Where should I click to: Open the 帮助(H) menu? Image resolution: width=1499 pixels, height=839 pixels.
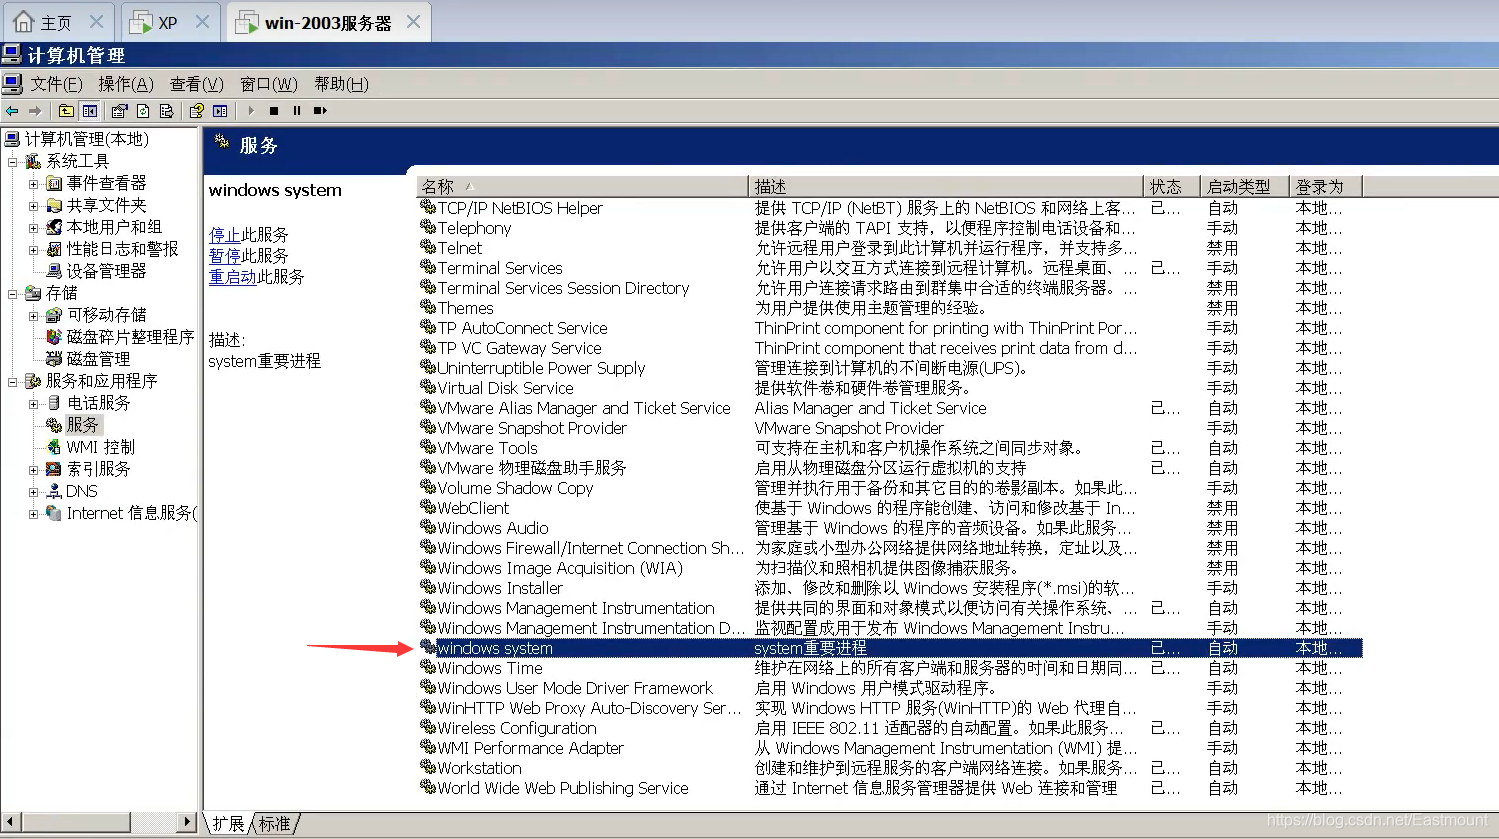[342, 84]
